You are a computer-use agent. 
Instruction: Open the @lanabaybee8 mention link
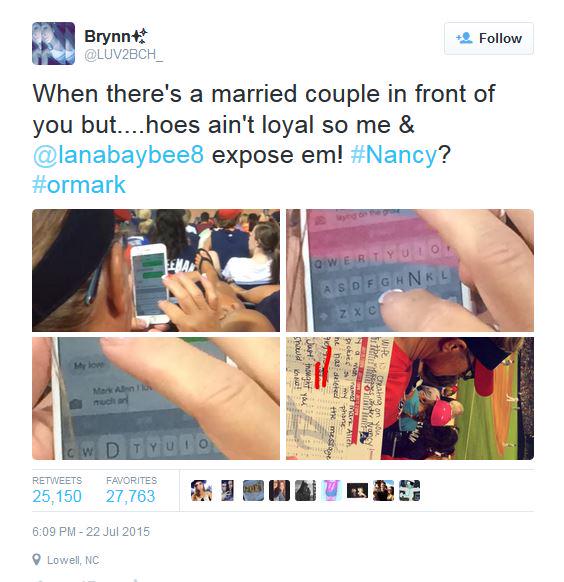[x=118, y=154]
